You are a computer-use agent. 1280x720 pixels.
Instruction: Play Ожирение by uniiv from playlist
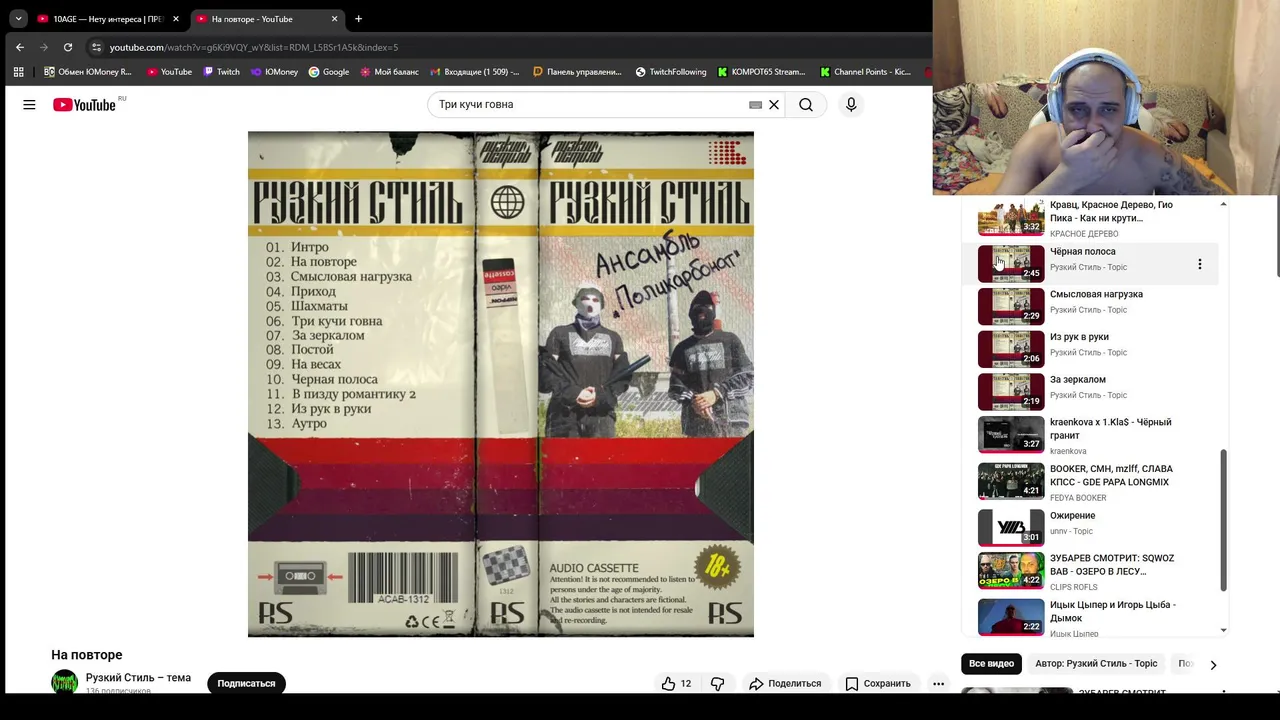(x=1090, y=527)
